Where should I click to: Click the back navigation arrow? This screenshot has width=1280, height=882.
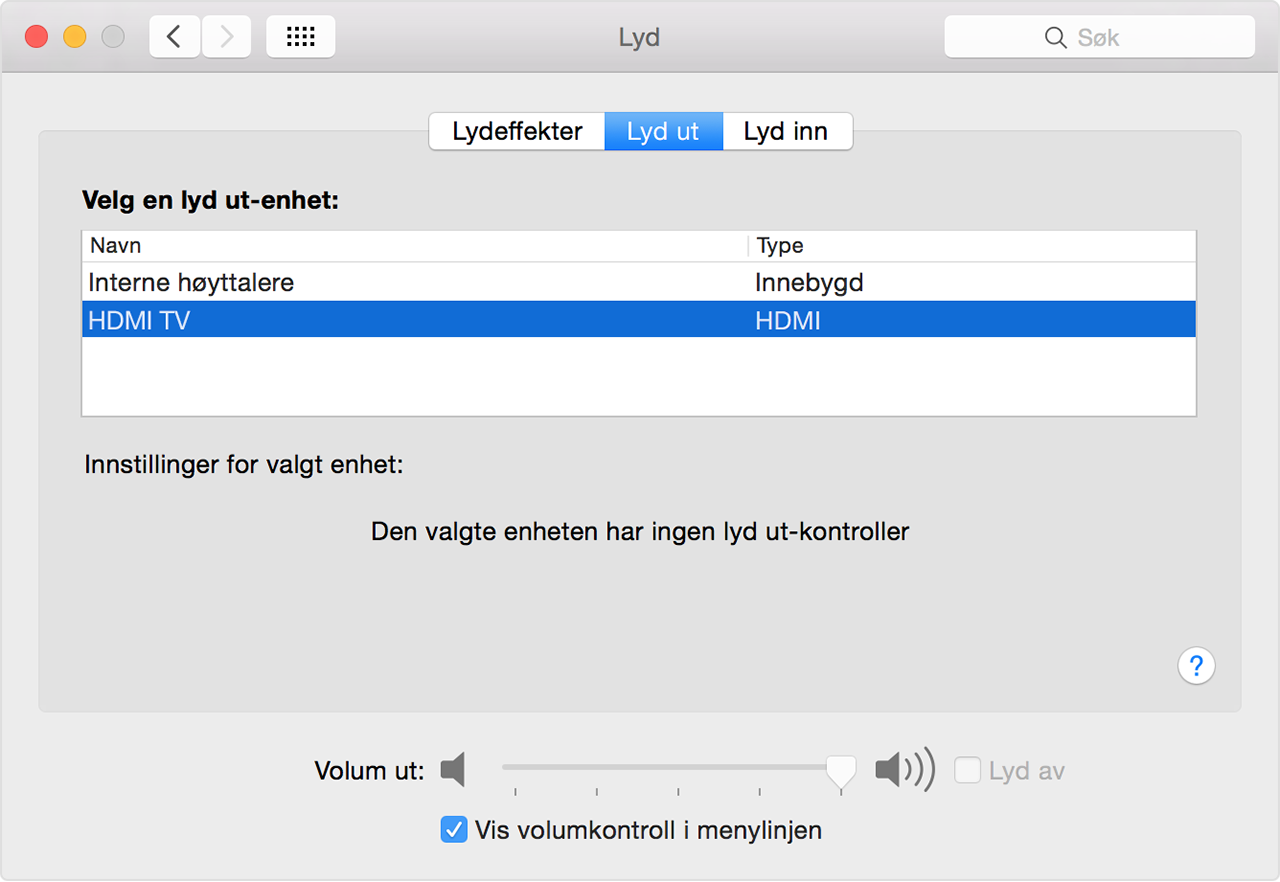click(x=175, y=37)
